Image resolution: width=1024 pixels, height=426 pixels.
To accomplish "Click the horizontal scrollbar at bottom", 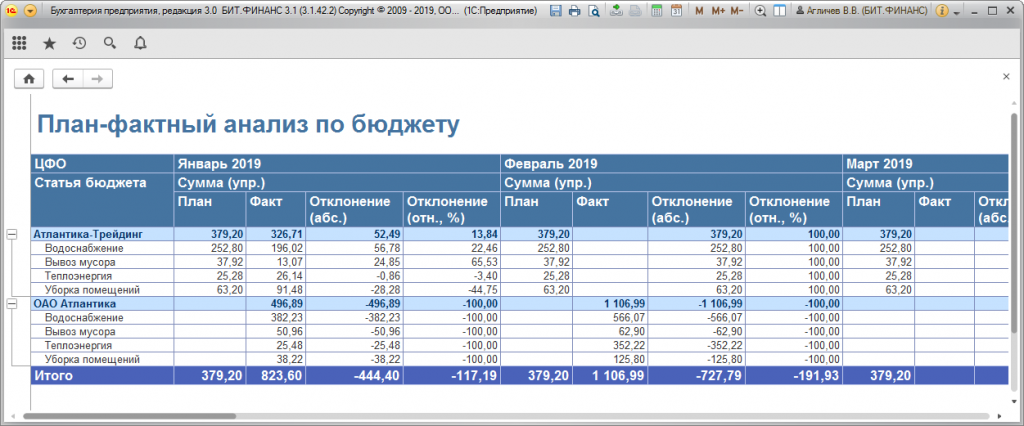I will pyautogui.click(x=400, y=415).
